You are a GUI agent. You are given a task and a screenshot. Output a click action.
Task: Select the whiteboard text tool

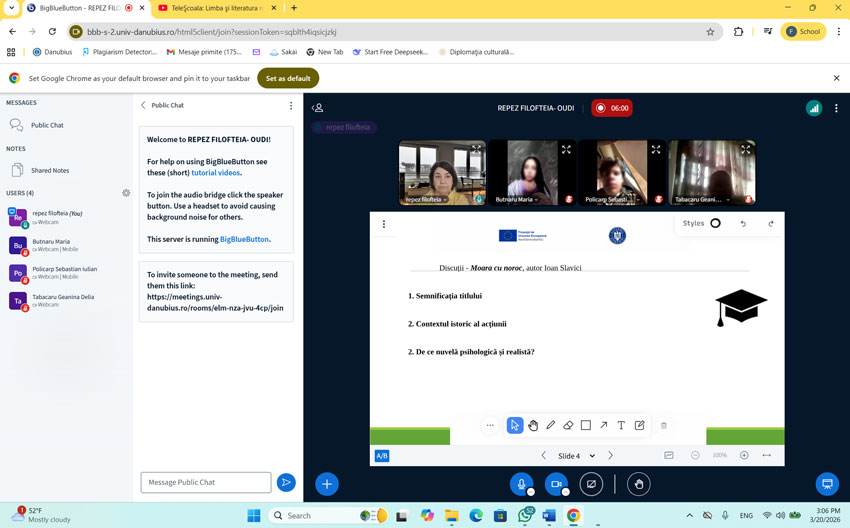[x=621, y=426]
